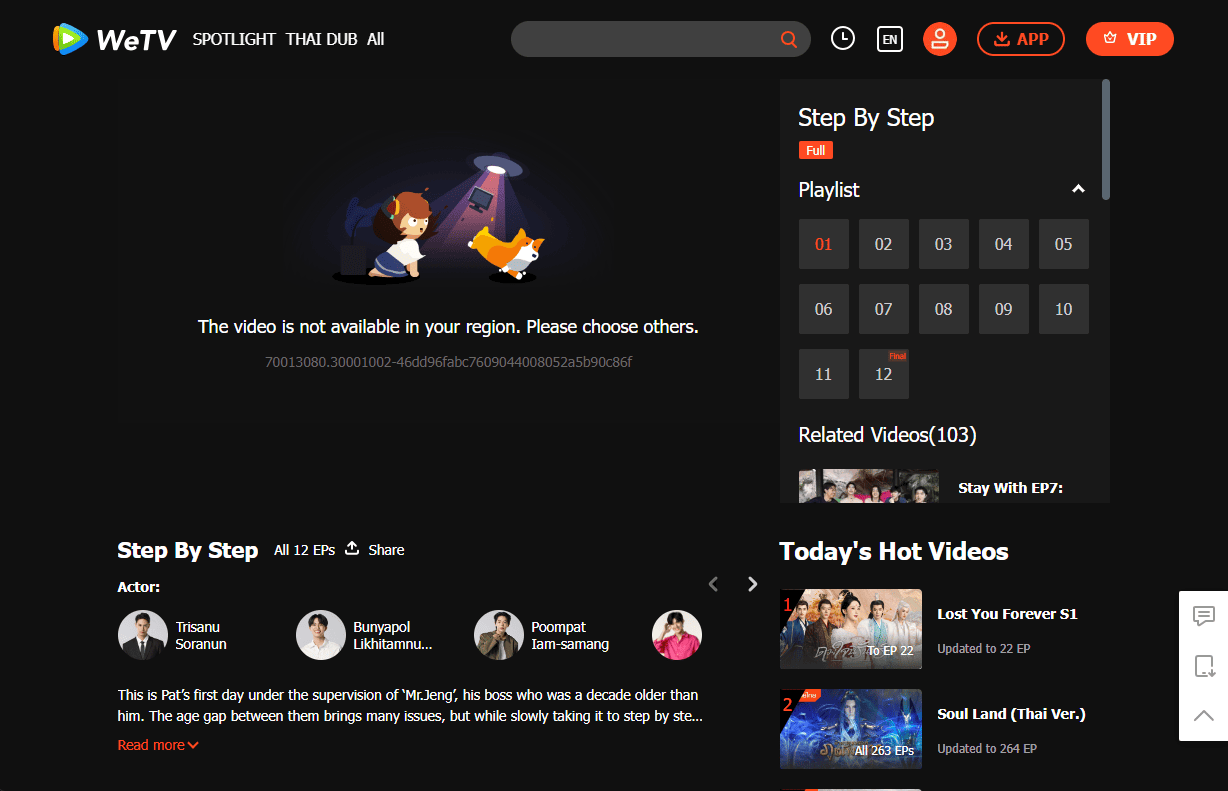Click the Stay With EP7 title
The image size is (1228, 791).
pos(1010,488)
